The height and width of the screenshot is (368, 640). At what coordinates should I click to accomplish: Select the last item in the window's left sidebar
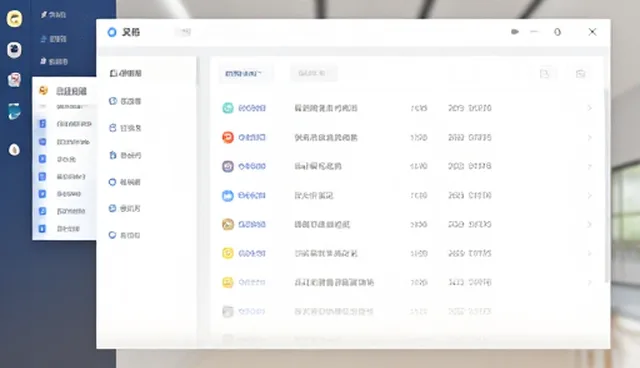tap(124, 235)
